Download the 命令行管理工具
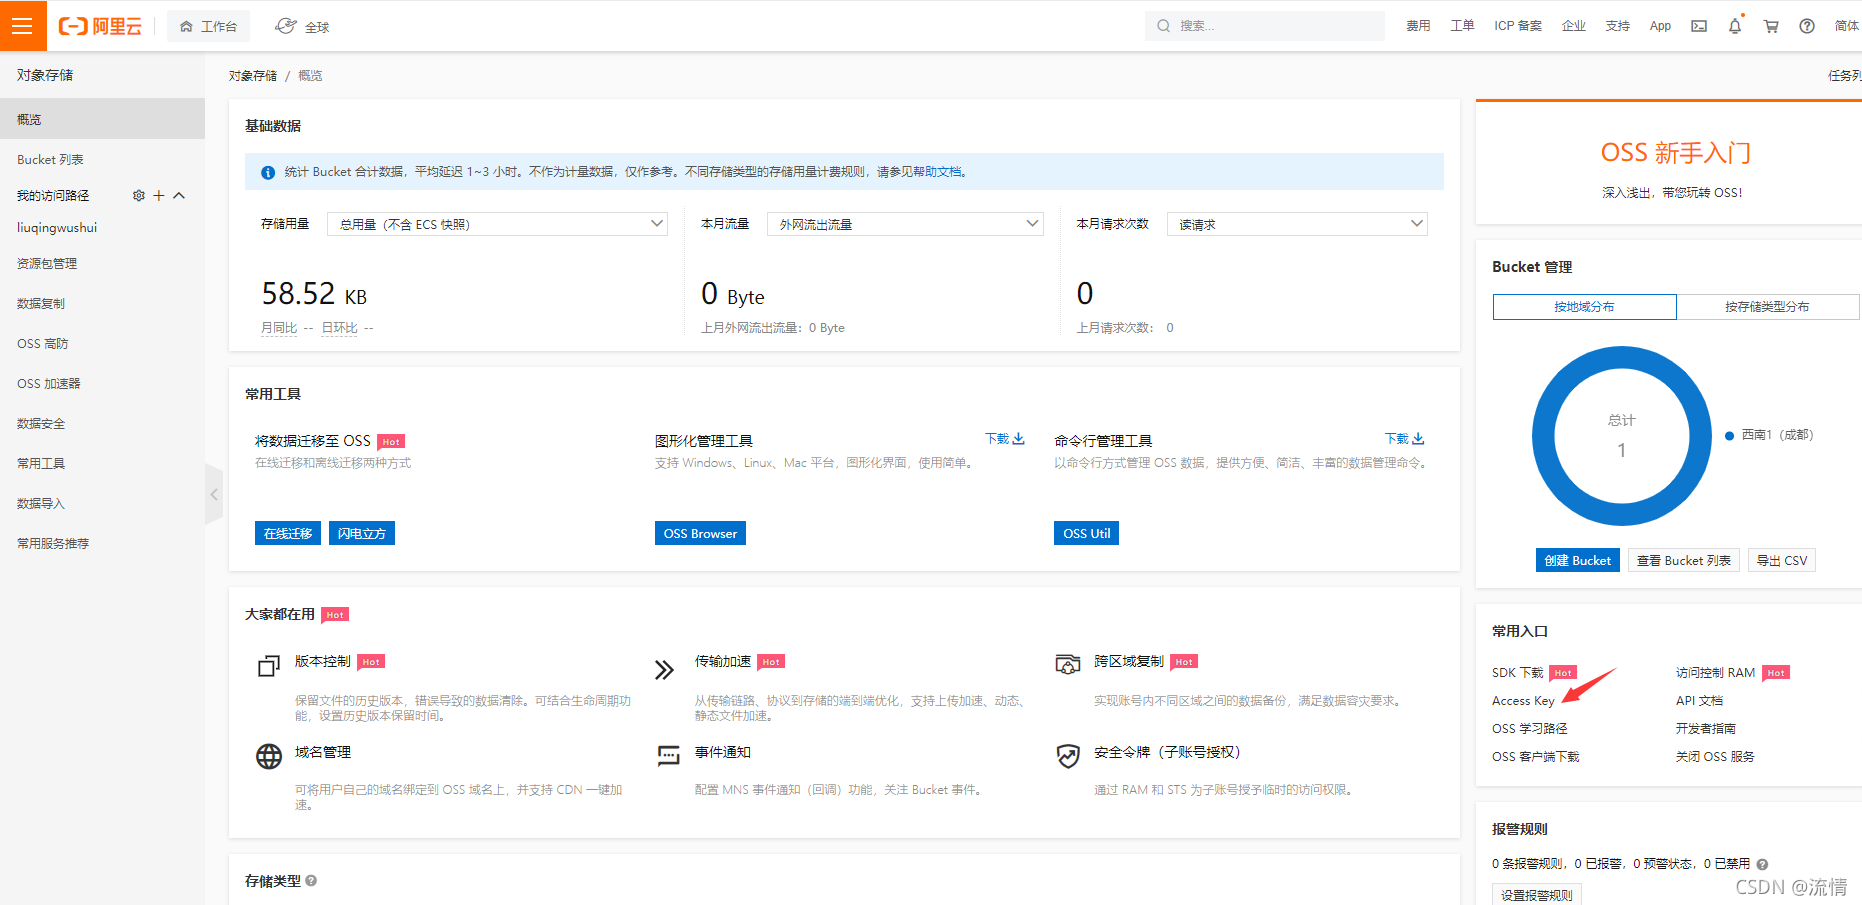Image resolution: width=1862 pixels, height=905 pixels. pyautogui.click(x=1404, y=439)
